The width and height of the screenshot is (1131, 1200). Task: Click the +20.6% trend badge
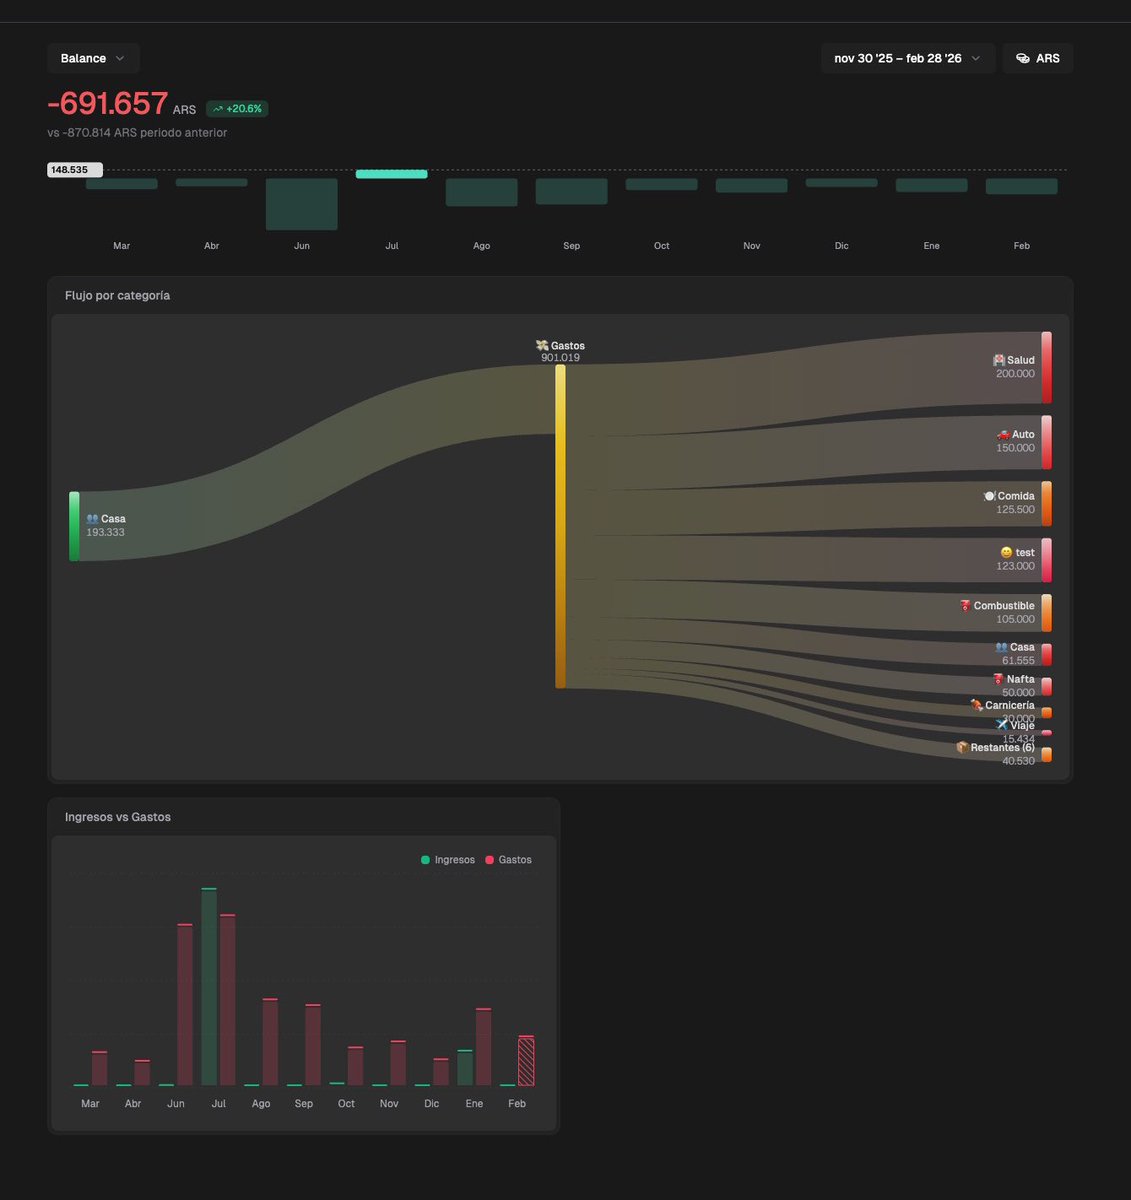coord(238,108)
